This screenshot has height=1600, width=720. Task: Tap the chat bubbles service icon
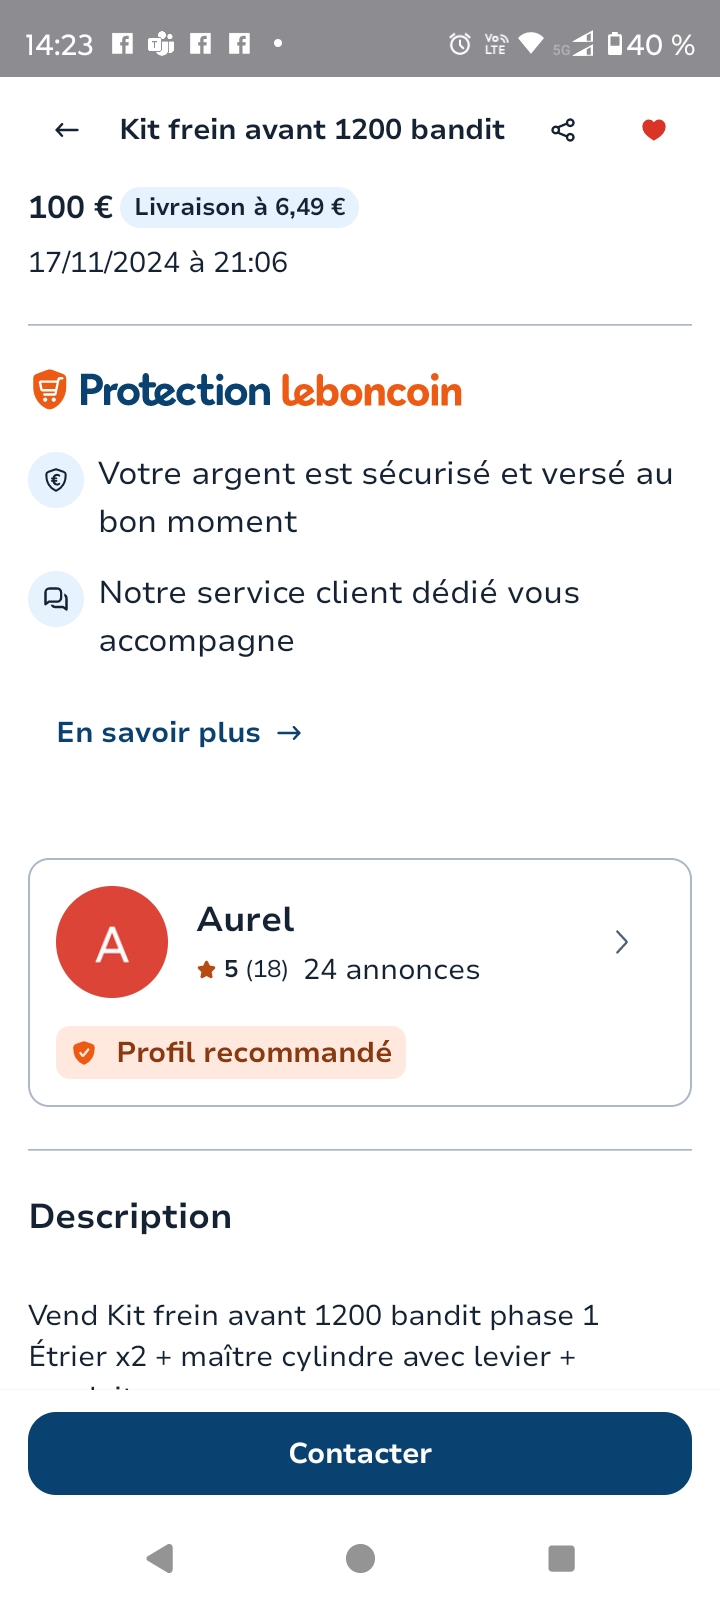pos(56,599)
